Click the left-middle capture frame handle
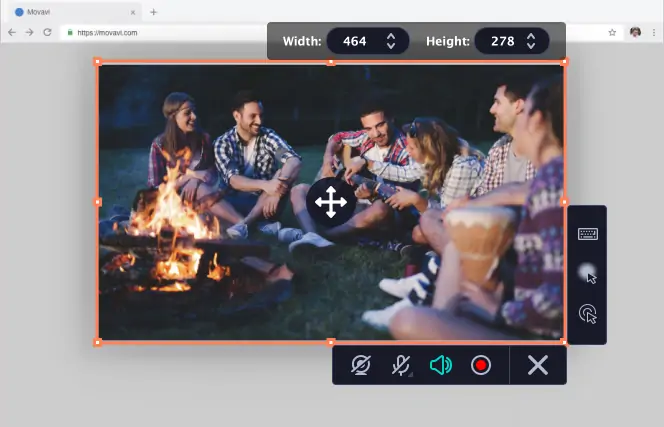 pyautogui.click(x=97, y=202)
